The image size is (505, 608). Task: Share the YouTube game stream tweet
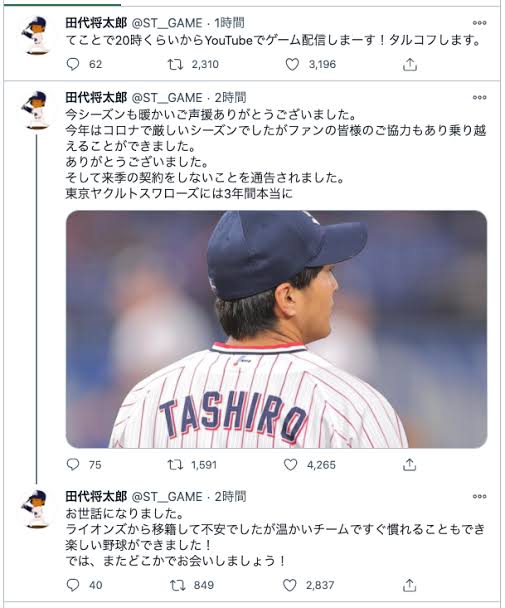pyautogui.click(x=410, y=64)
